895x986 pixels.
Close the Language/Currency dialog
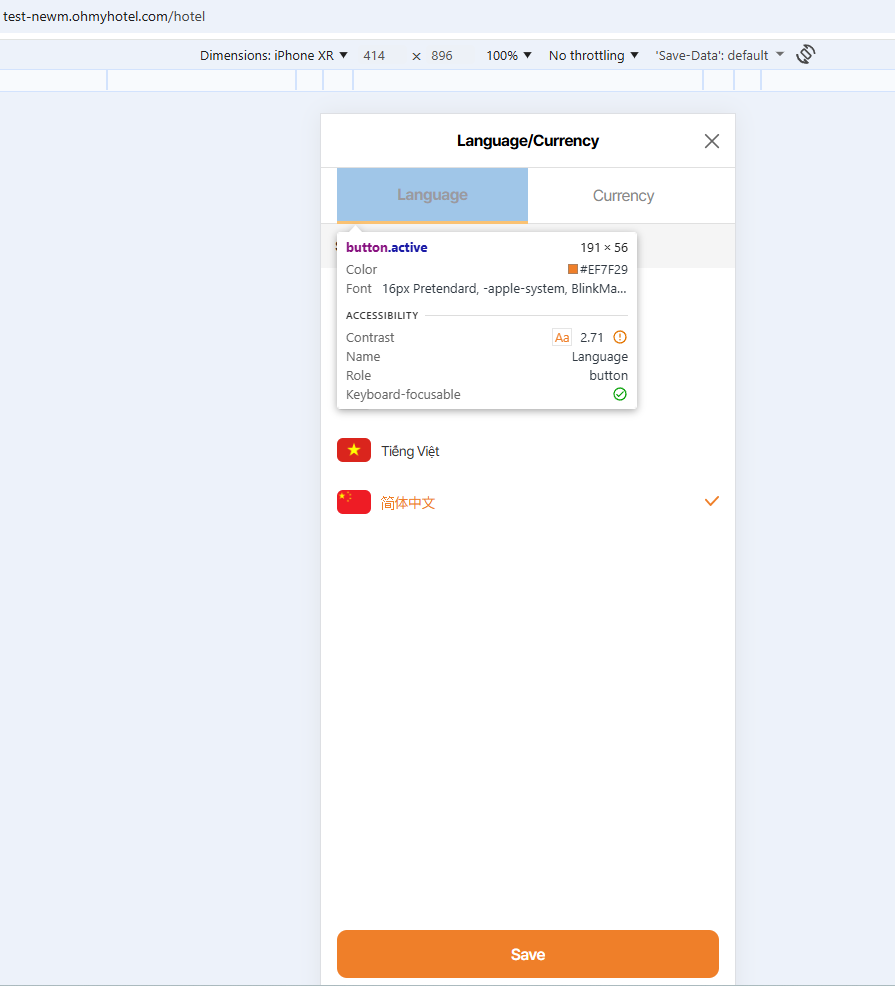(x=711, y=141)
